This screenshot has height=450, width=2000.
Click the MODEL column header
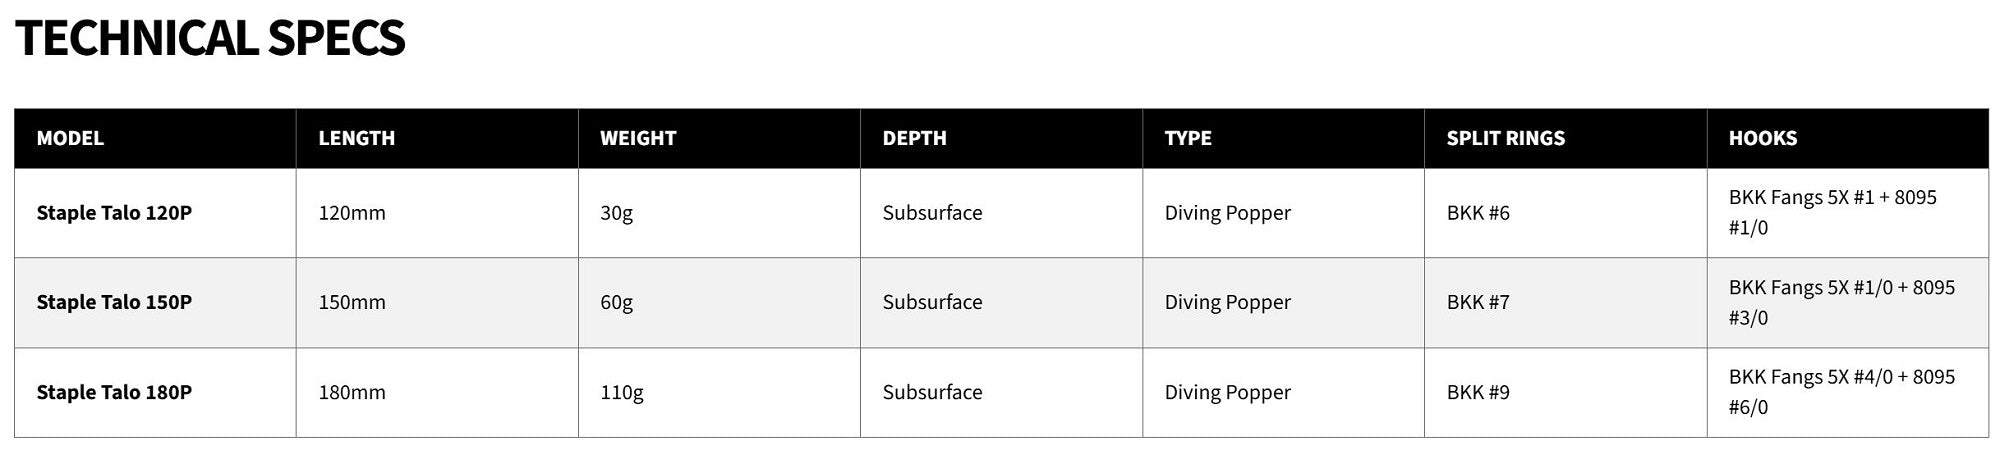pyautogui.click(x=70, y=138)
